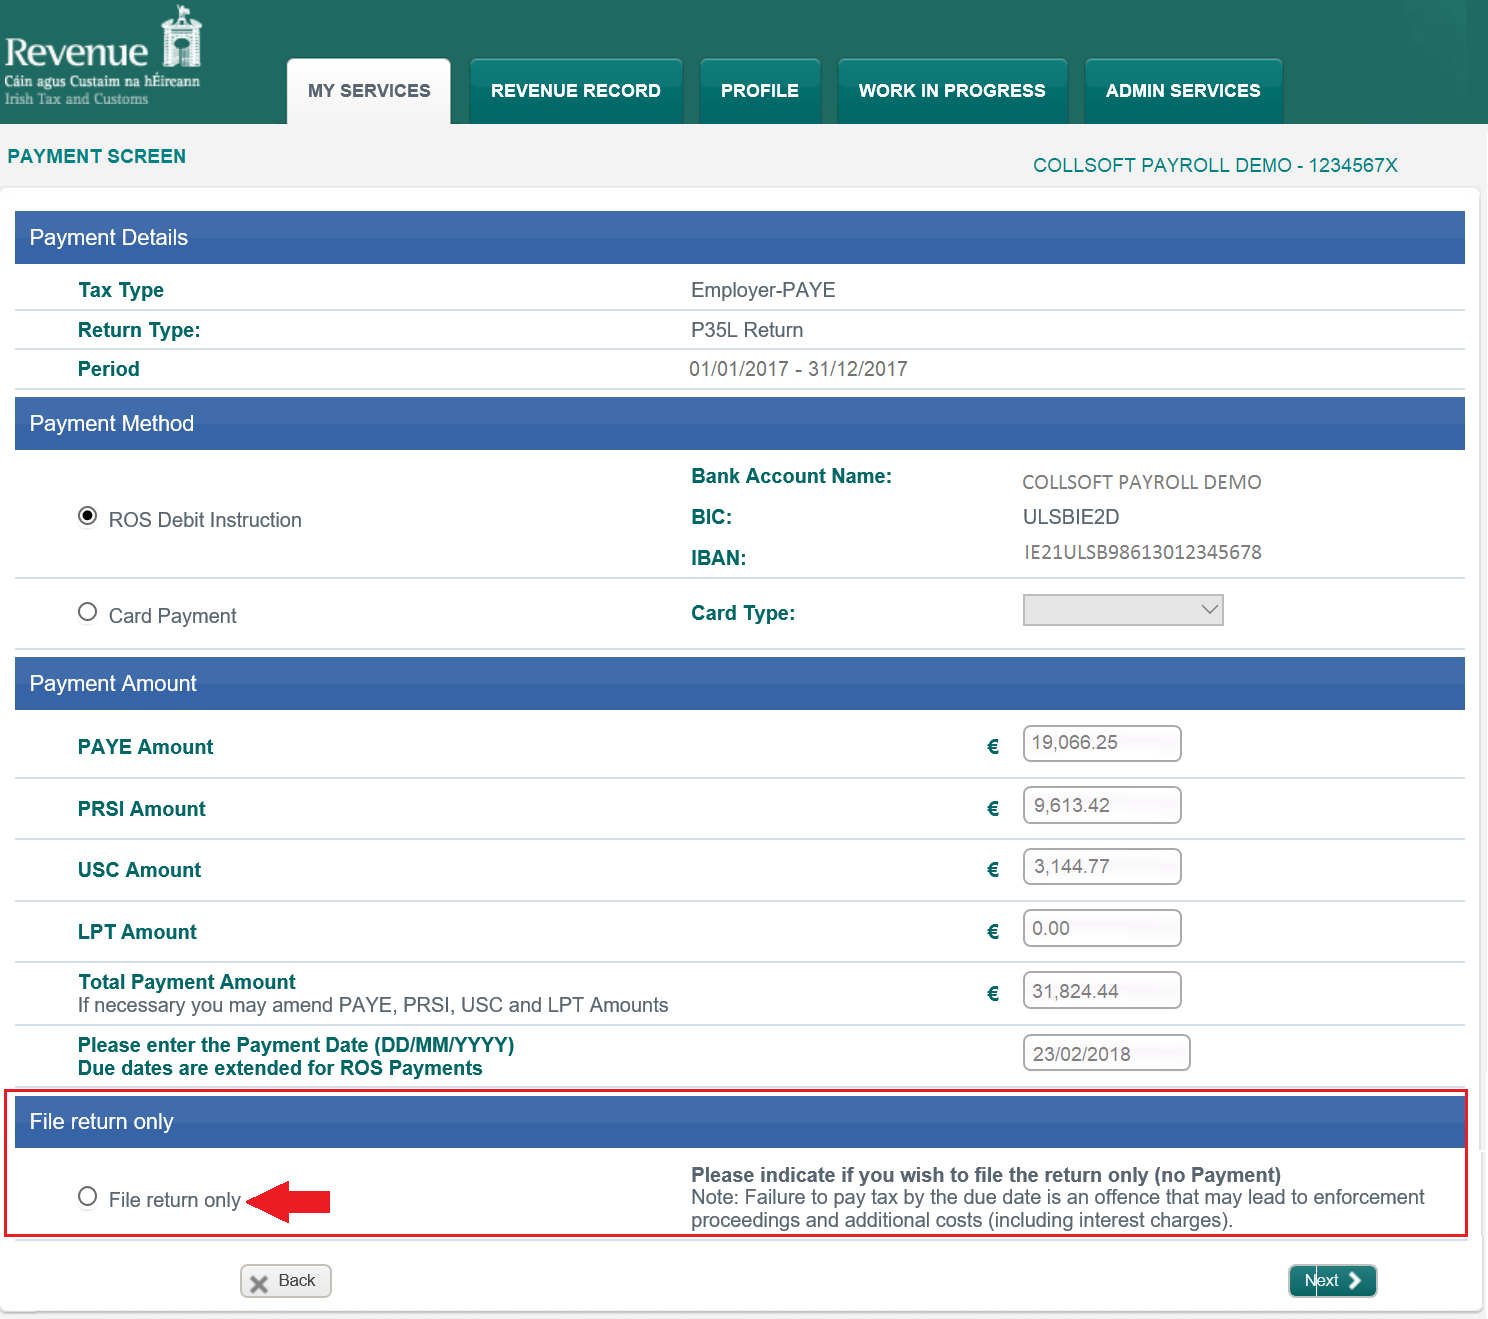Click the LPT Amount field
Screen dimensions: 1488x1319
[x=1101, y=929]
